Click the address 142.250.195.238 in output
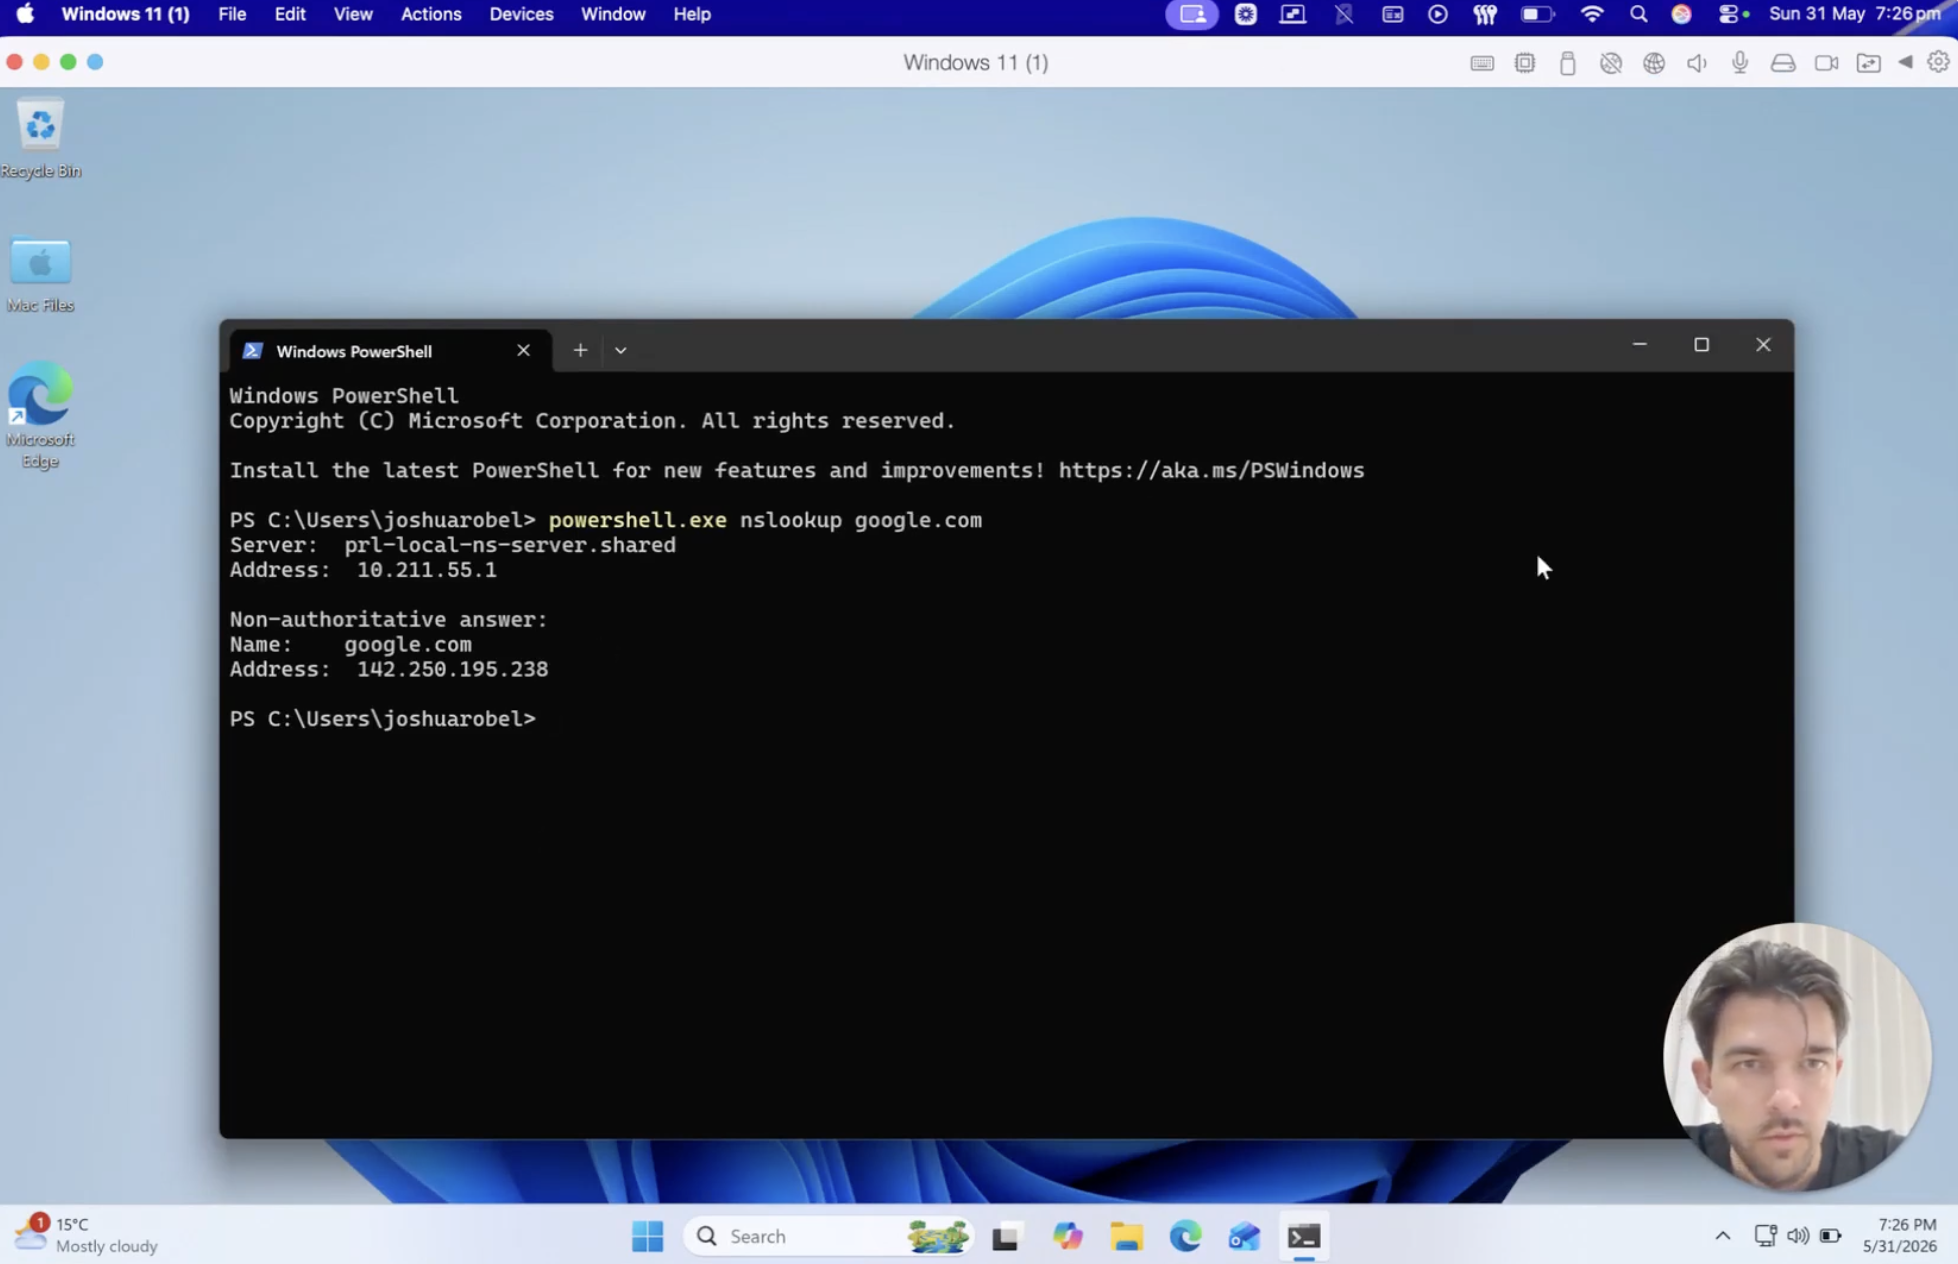Screen dimensions: 1958x1264 [453, 669]
